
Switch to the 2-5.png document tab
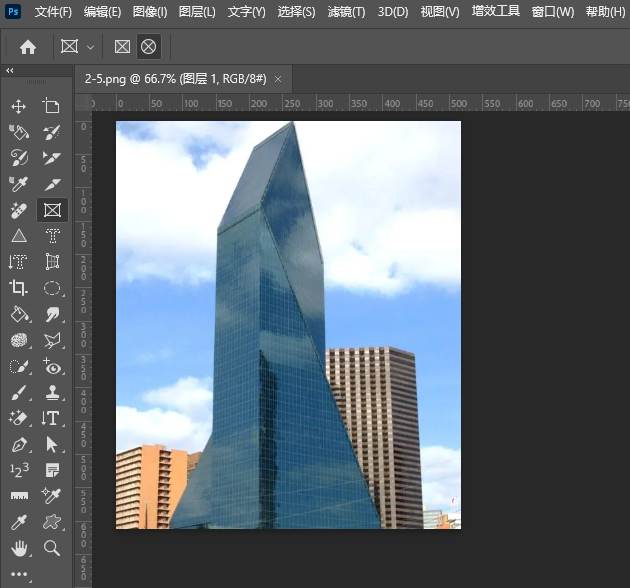(x=172, y=79)
